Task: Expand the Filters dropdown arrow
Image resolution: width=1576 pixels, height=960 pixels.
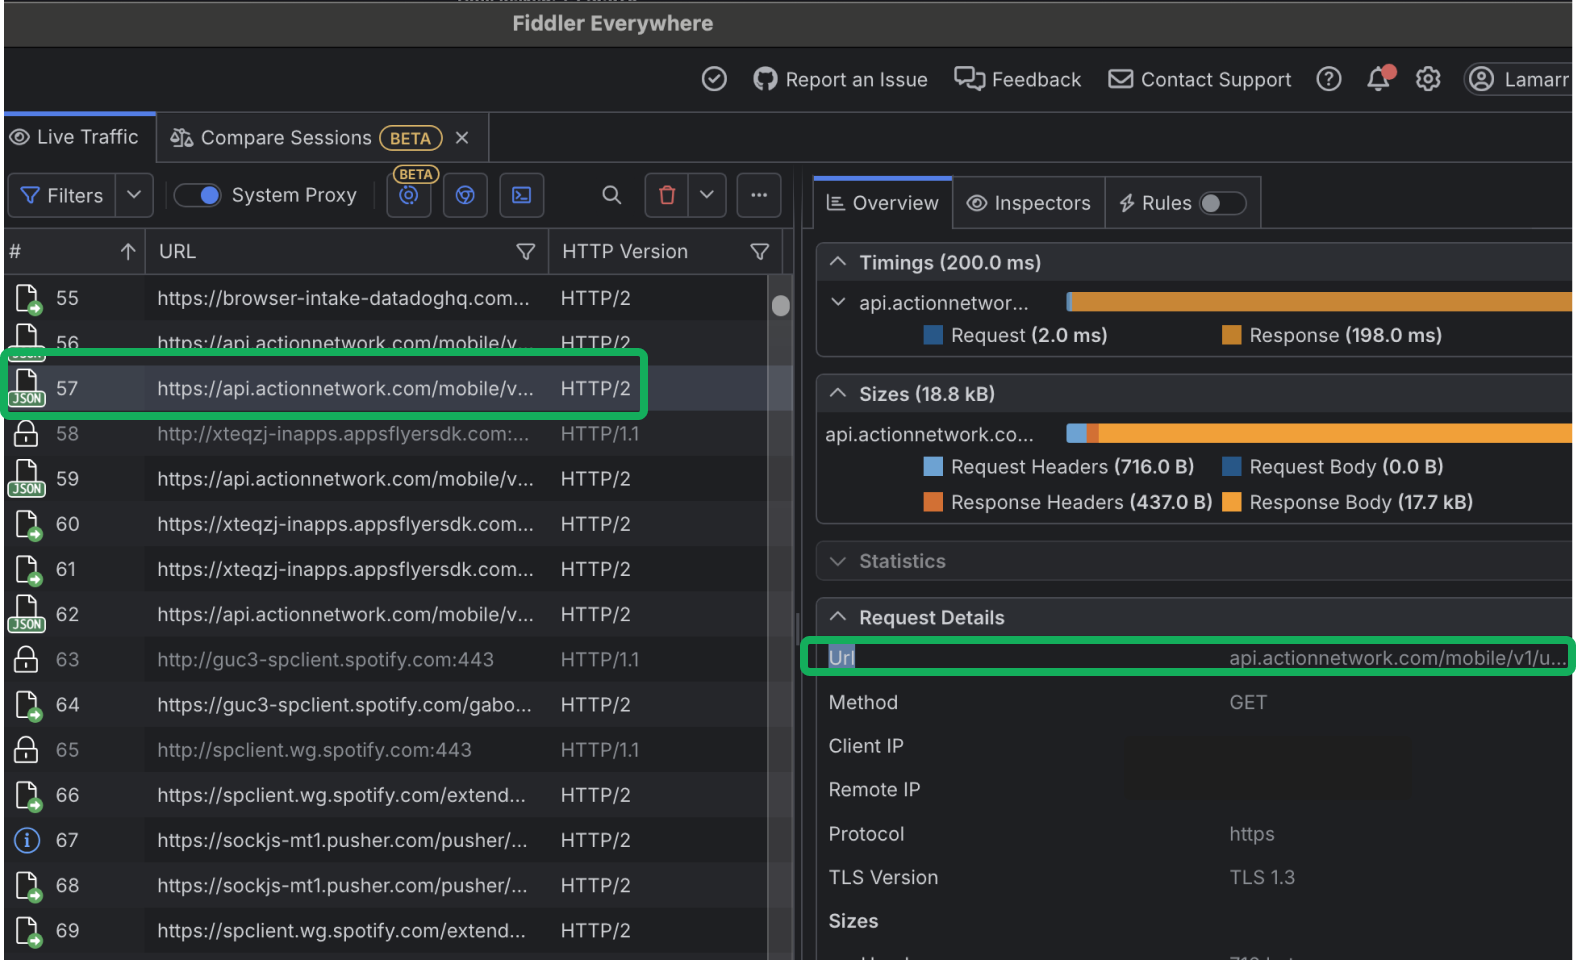Action: [134, 195]
